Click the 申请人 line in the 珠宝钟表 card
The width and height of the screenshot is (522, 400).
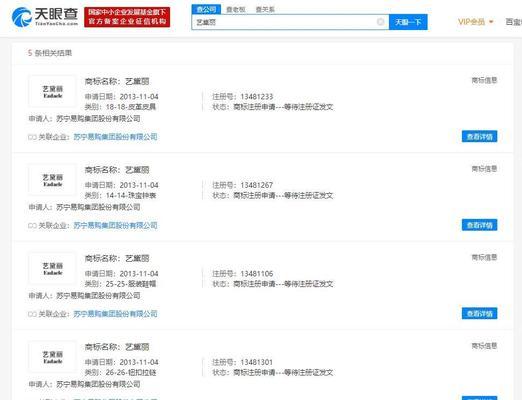click(84, 207)
